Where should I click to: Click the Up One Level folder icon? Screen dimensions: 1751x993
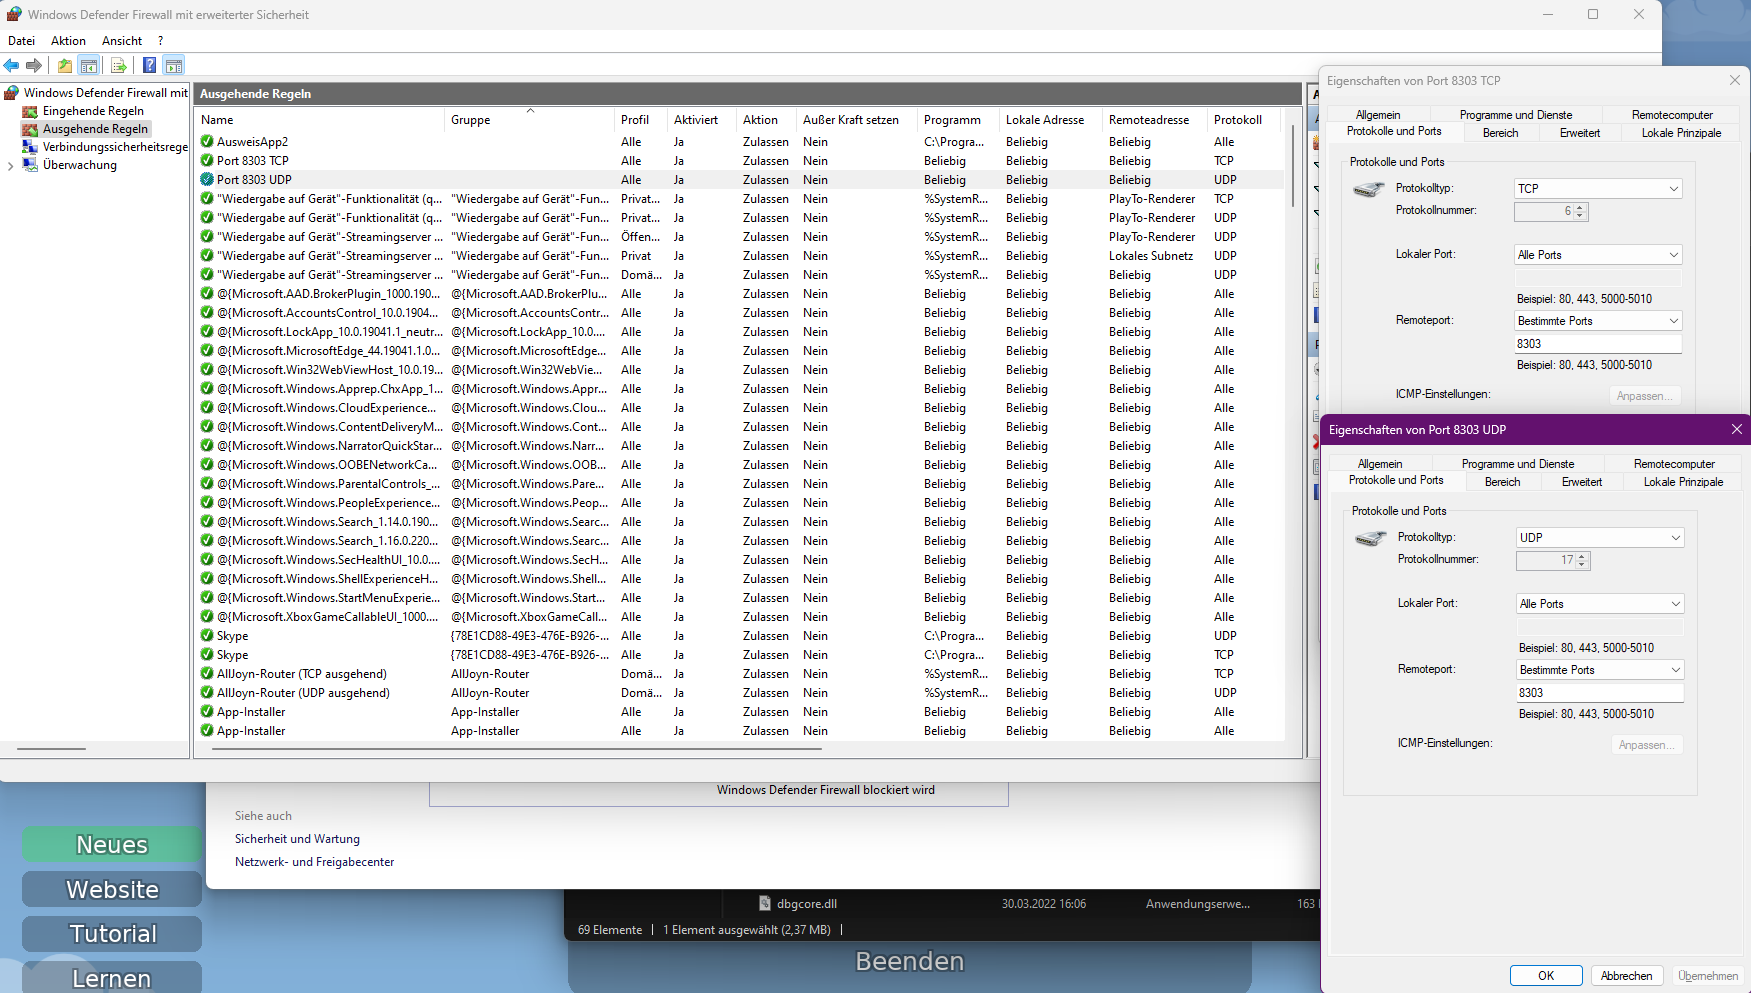click(64, 66)
